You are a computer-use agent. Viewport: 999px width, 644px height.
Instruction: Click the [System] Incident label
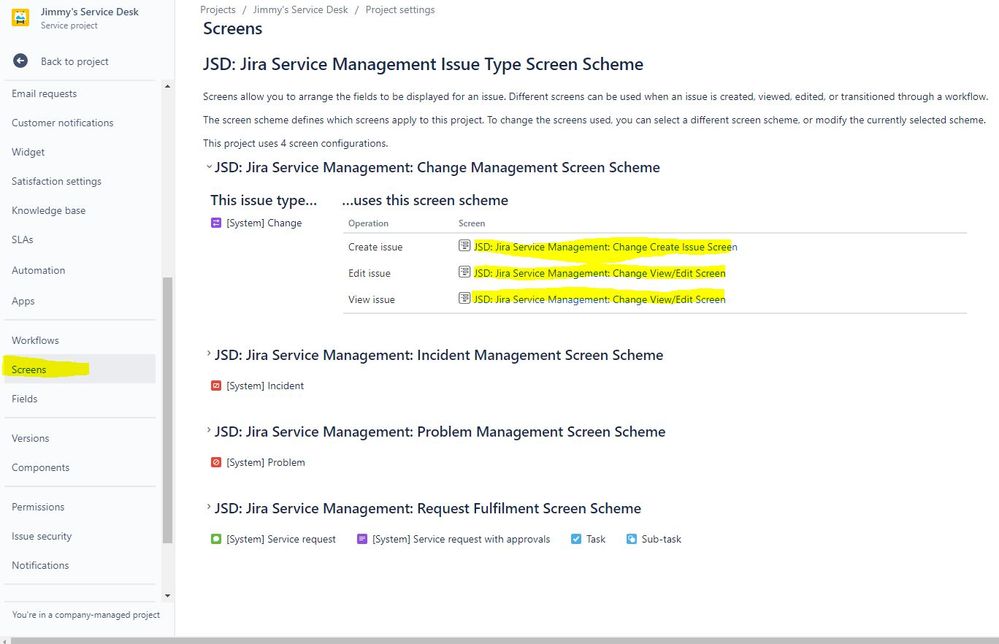[265, 385]
